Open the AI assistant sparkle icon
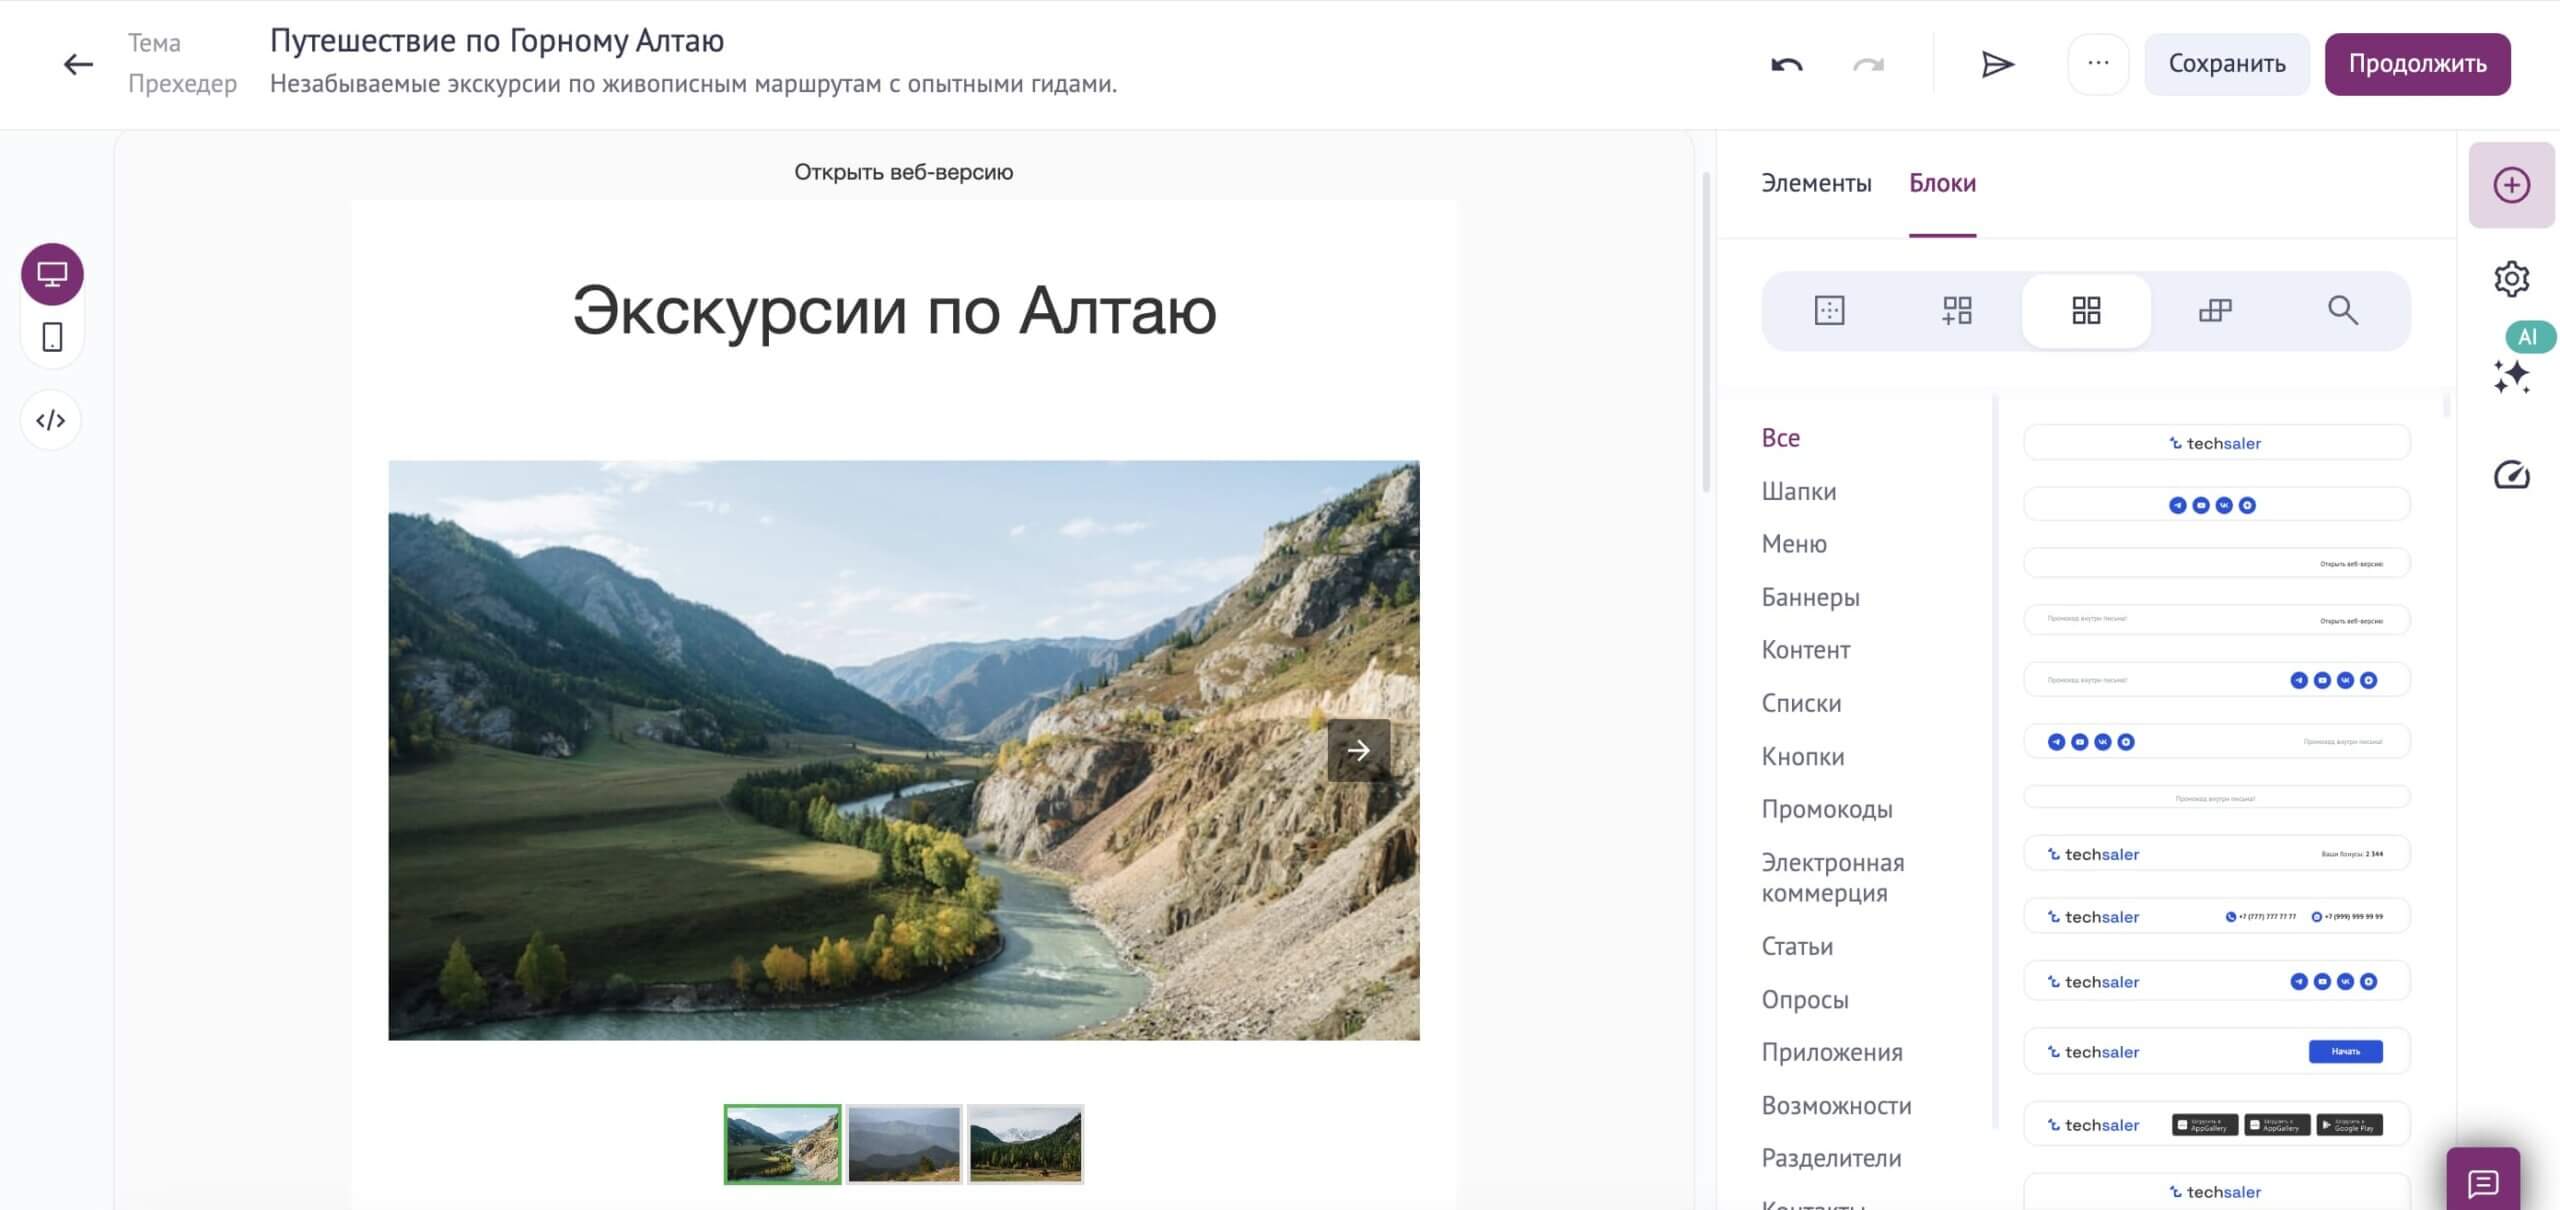The height and width of the screenshot is (1210, 2560). point(2511,377)
